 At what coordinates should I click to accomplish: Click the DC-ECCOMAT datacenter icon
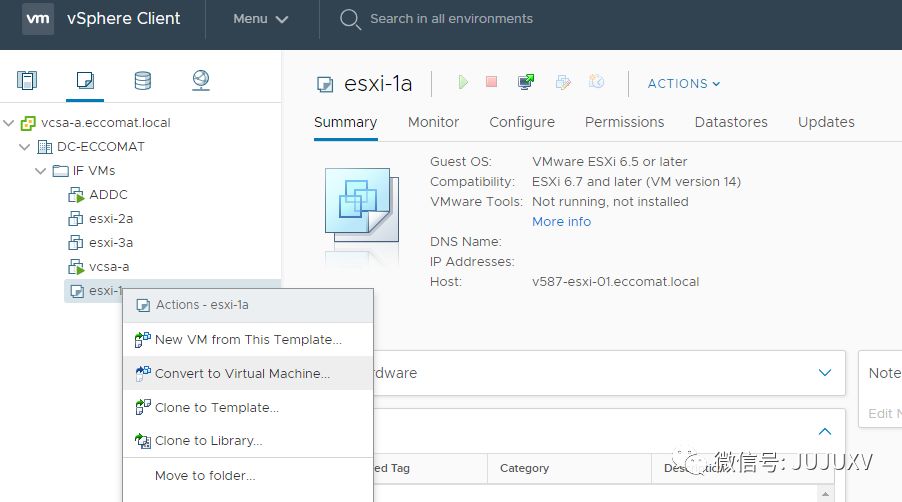pos(45,147)
